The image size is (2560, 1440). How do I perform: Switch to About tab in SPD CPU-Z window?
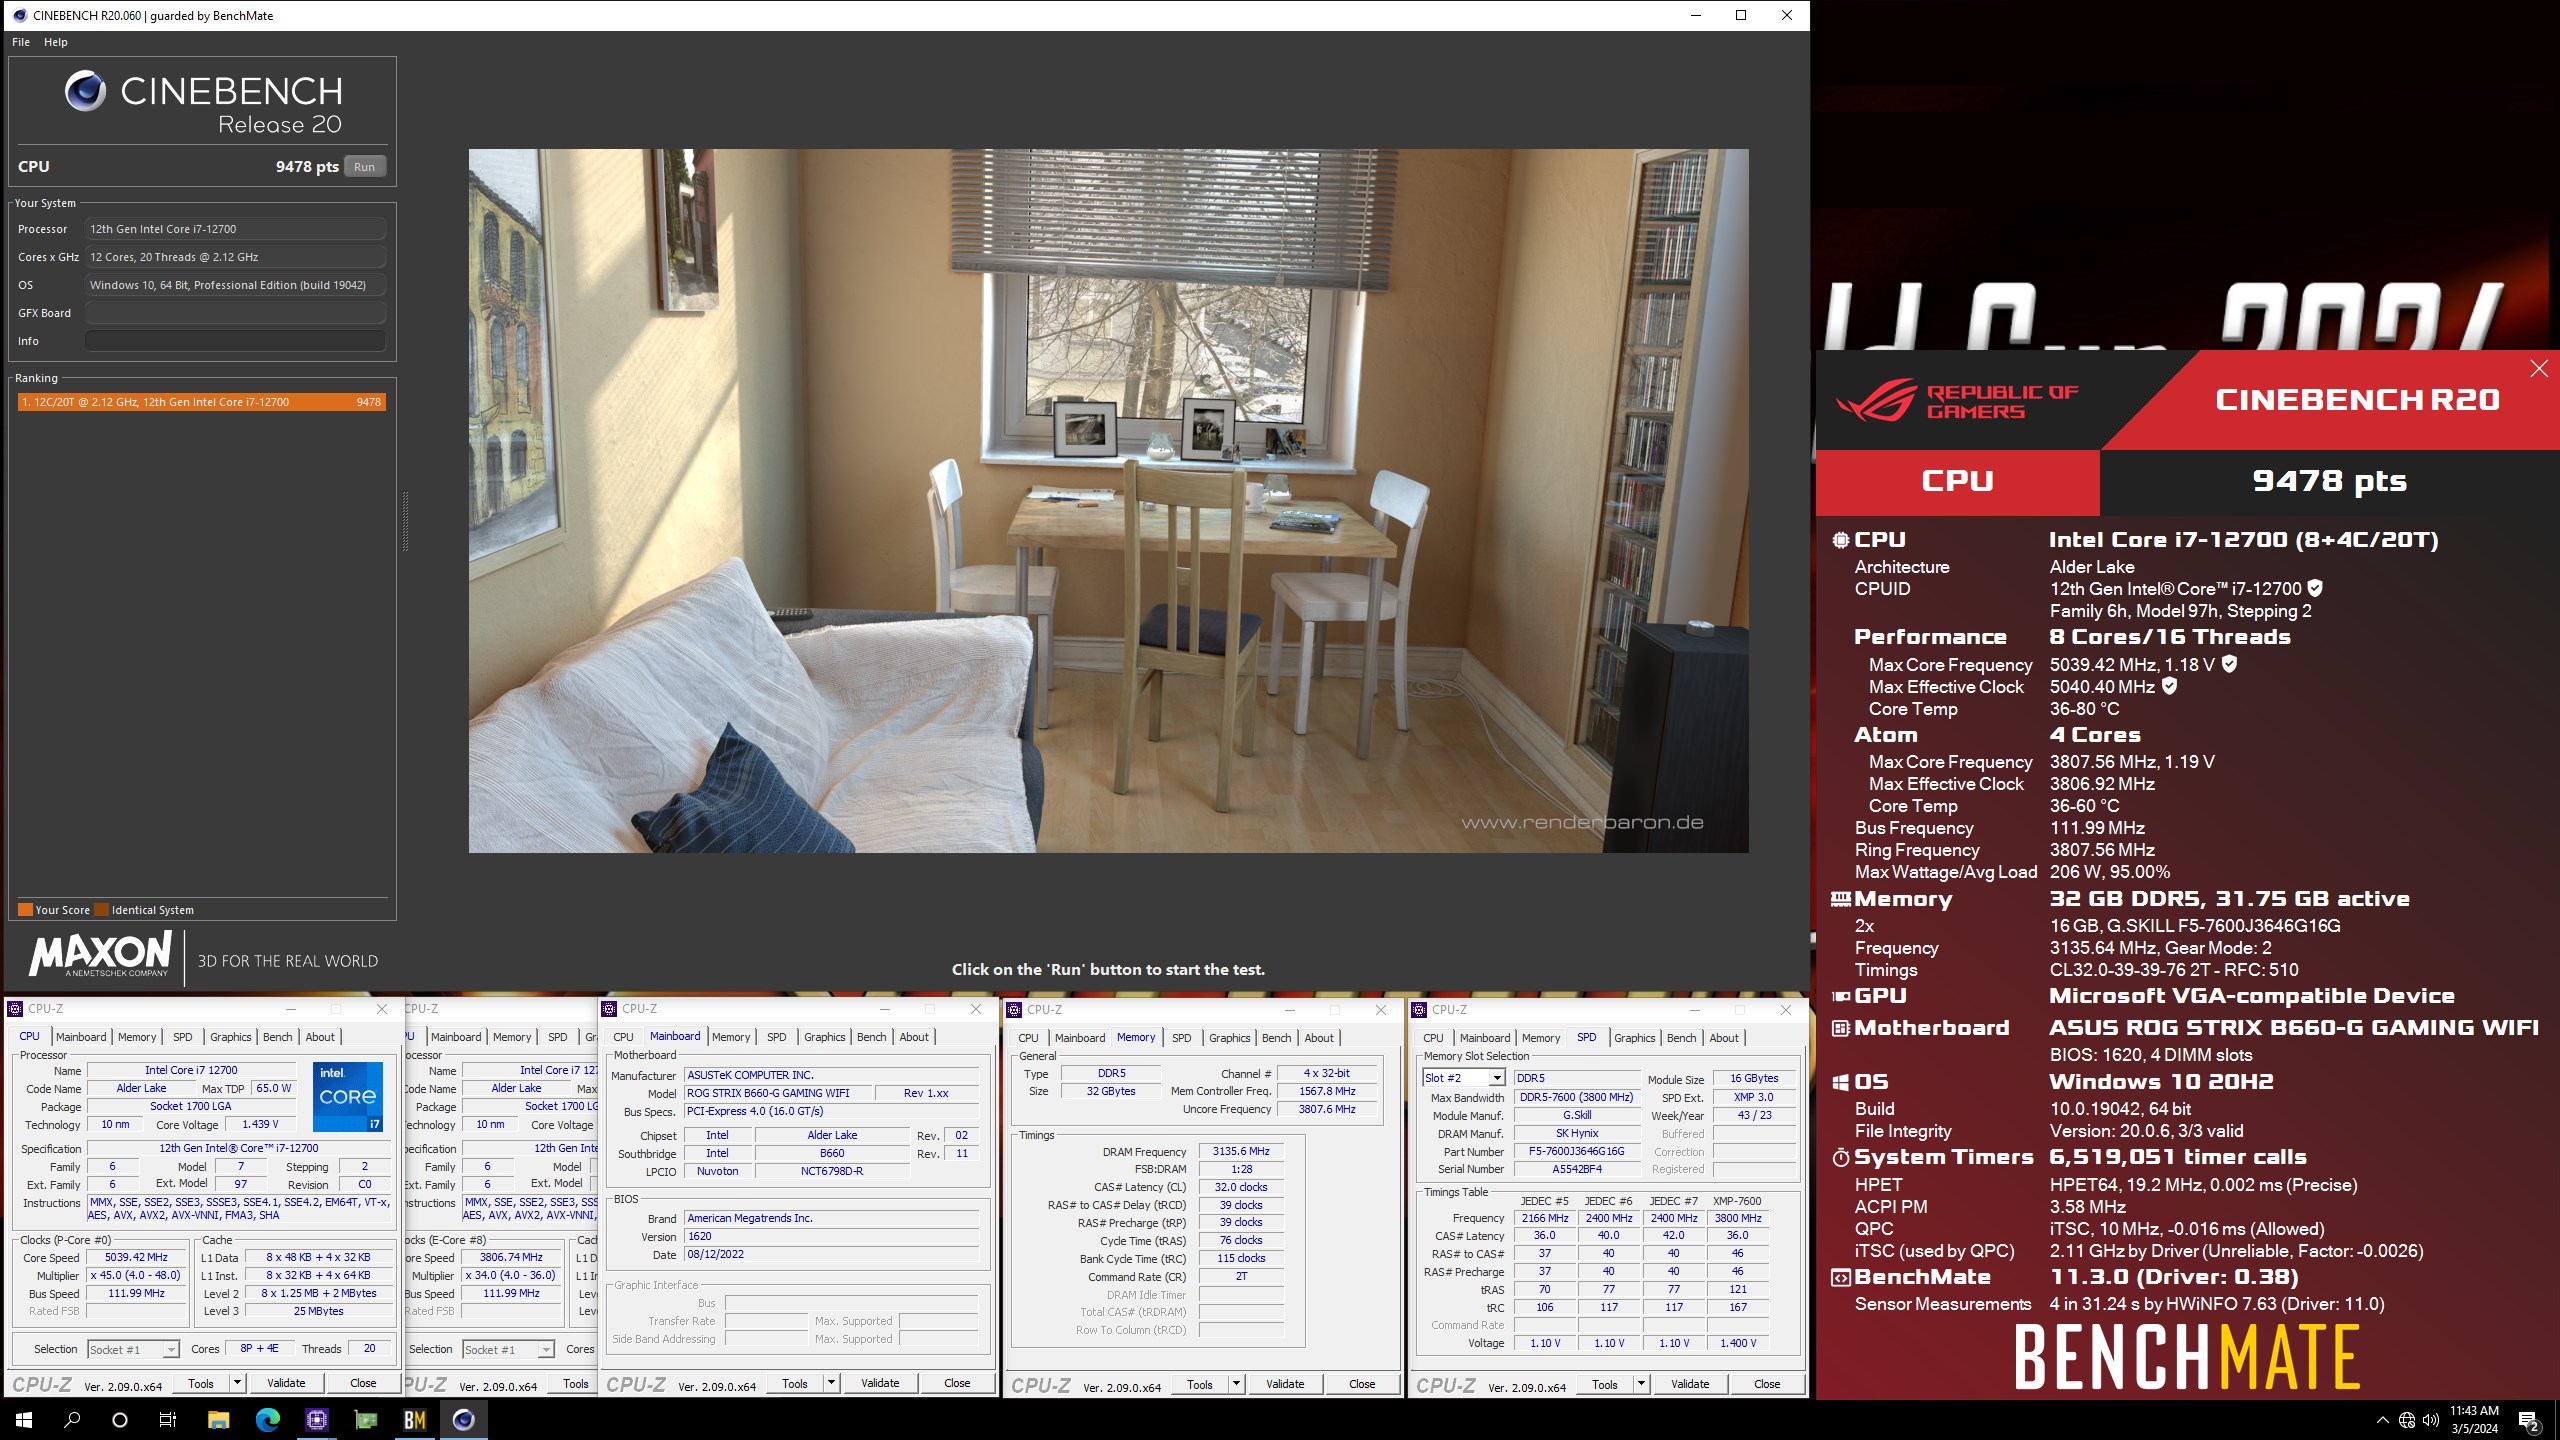[1723, 1038]
